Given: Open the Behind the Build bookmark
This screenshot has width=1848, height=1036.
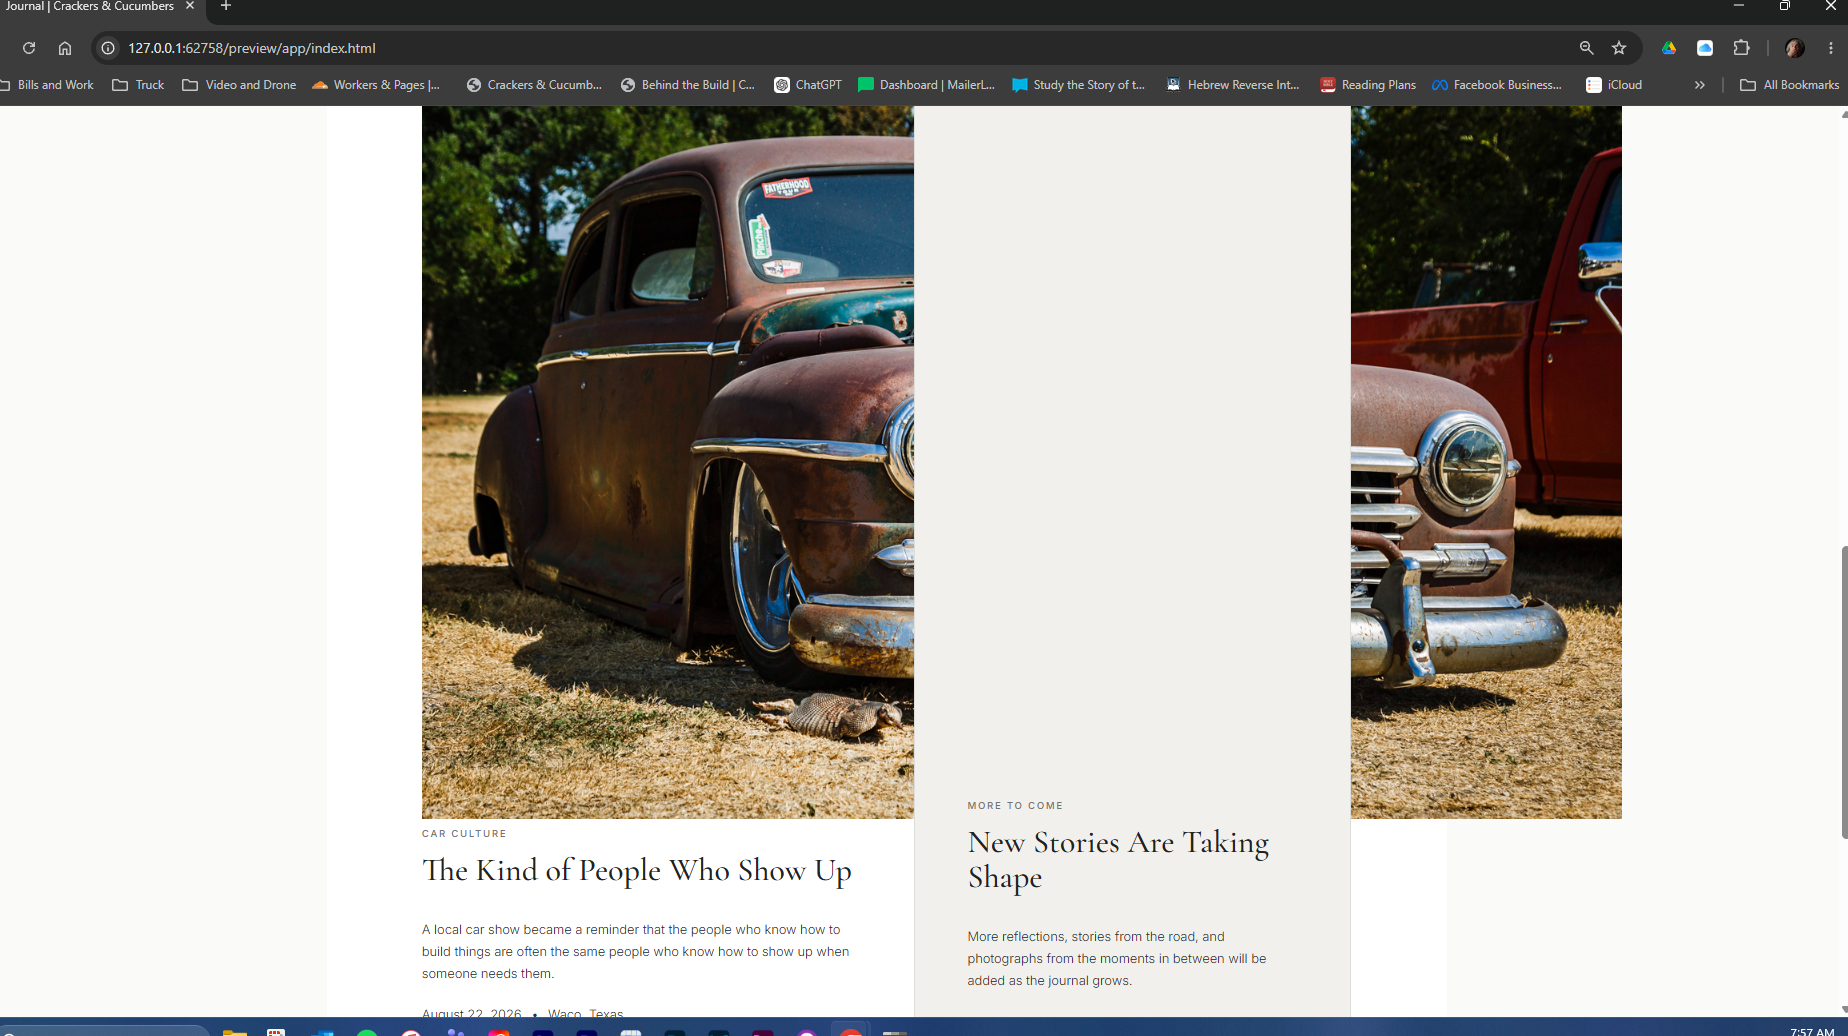Looking at the screenshot, I should pyautogui.click(x=688, y=85).
